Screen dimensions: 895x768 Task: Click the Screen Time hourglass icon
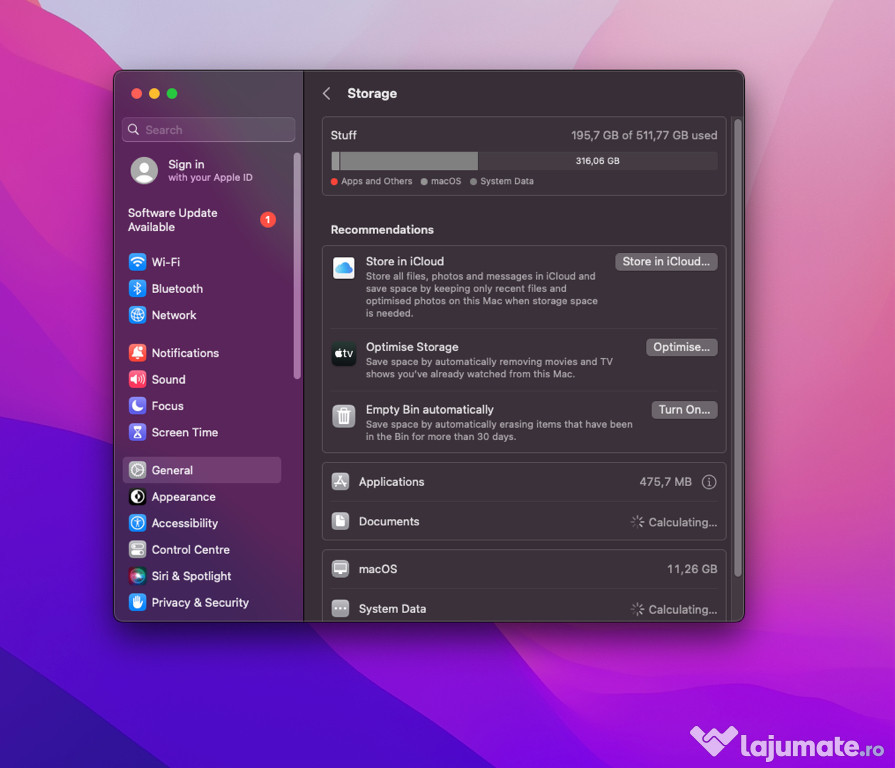point(137,432)
